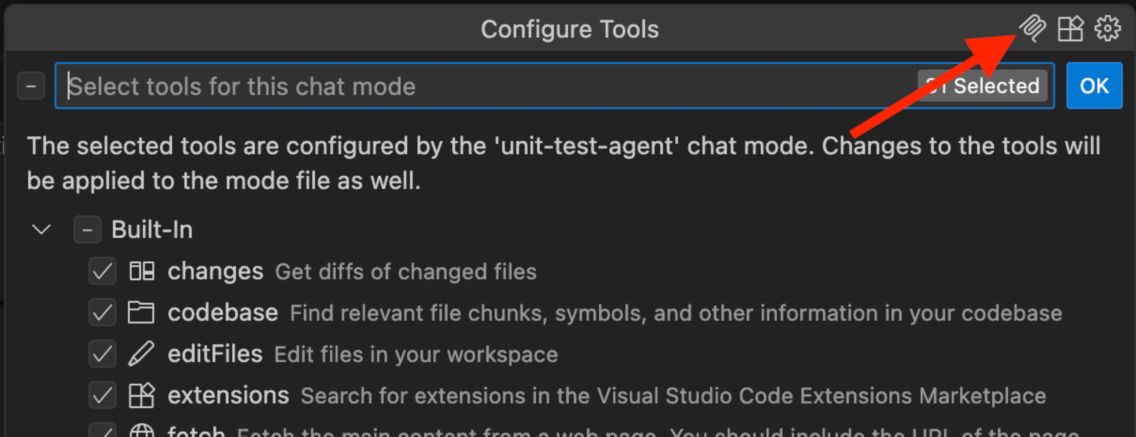Click the fetch globe icon

141,432
